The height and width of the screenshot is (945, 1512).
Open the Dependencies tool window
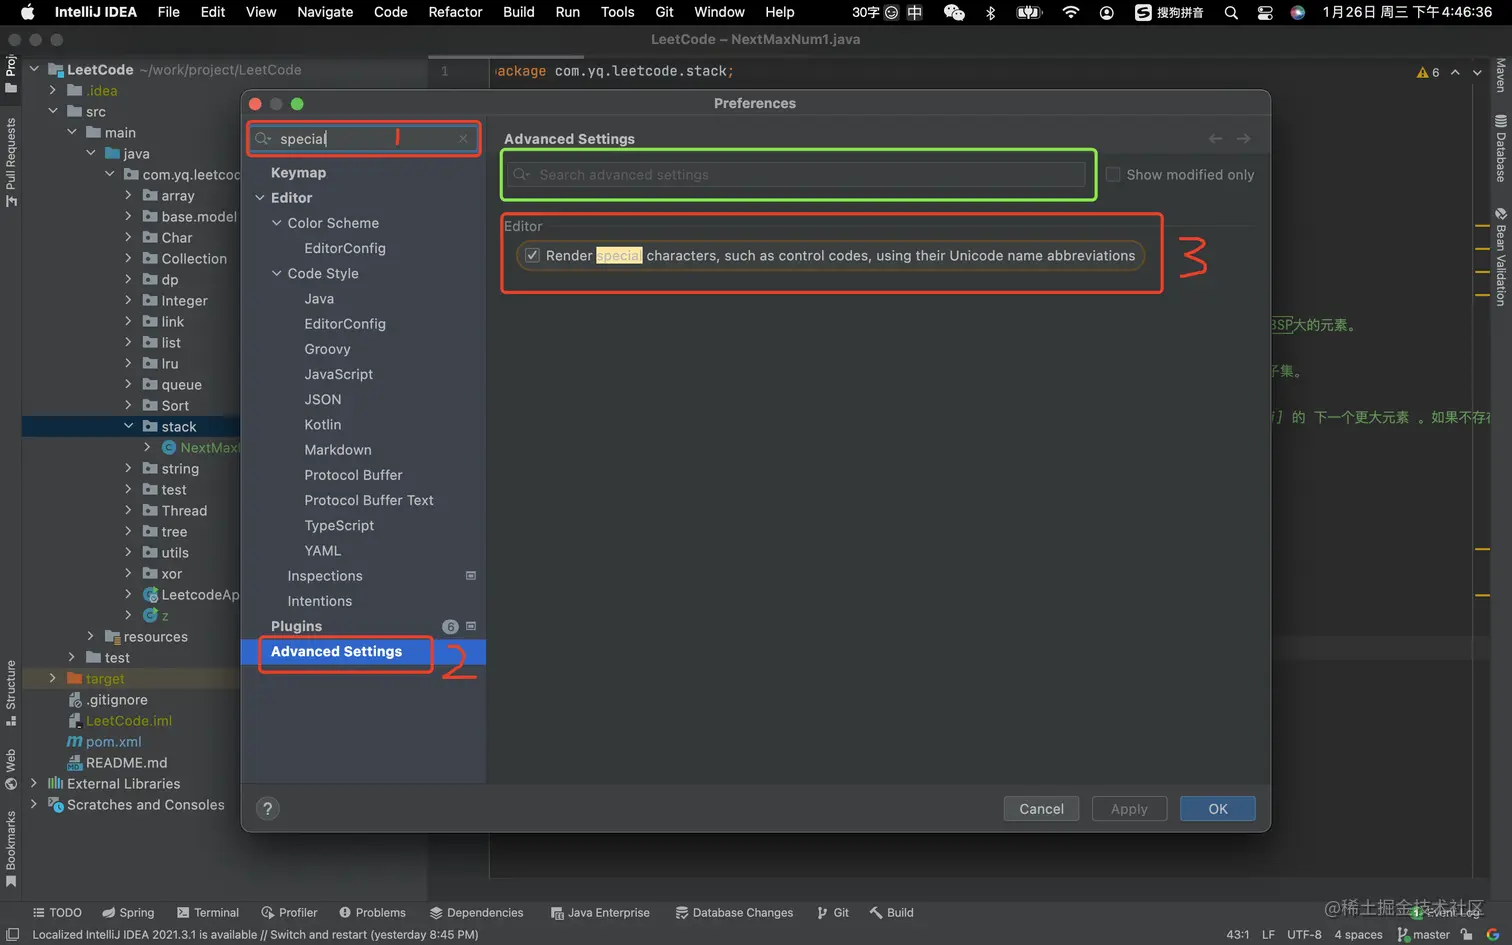point(476,912)
